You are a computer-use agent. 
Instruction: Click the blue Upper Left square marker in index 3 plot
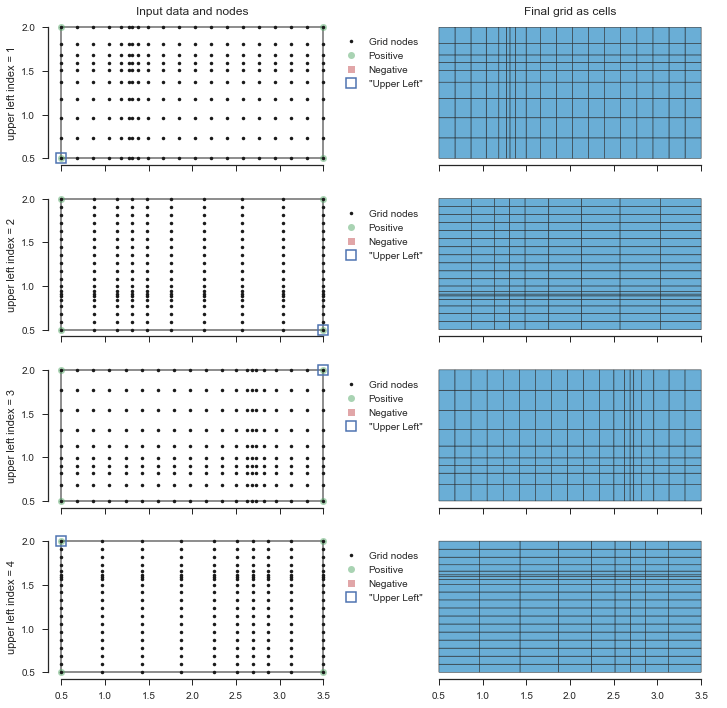[x=323, y=370]
